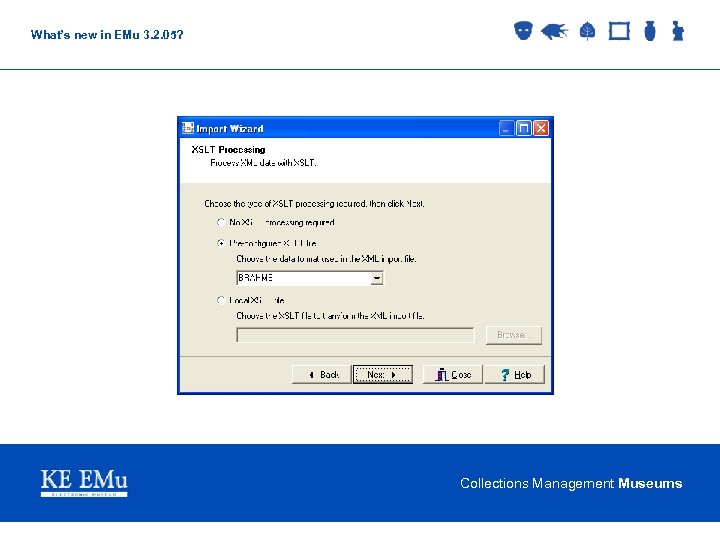Click the fish icon in the slide header
Screen dimensions: 720x540
[555, 31]
